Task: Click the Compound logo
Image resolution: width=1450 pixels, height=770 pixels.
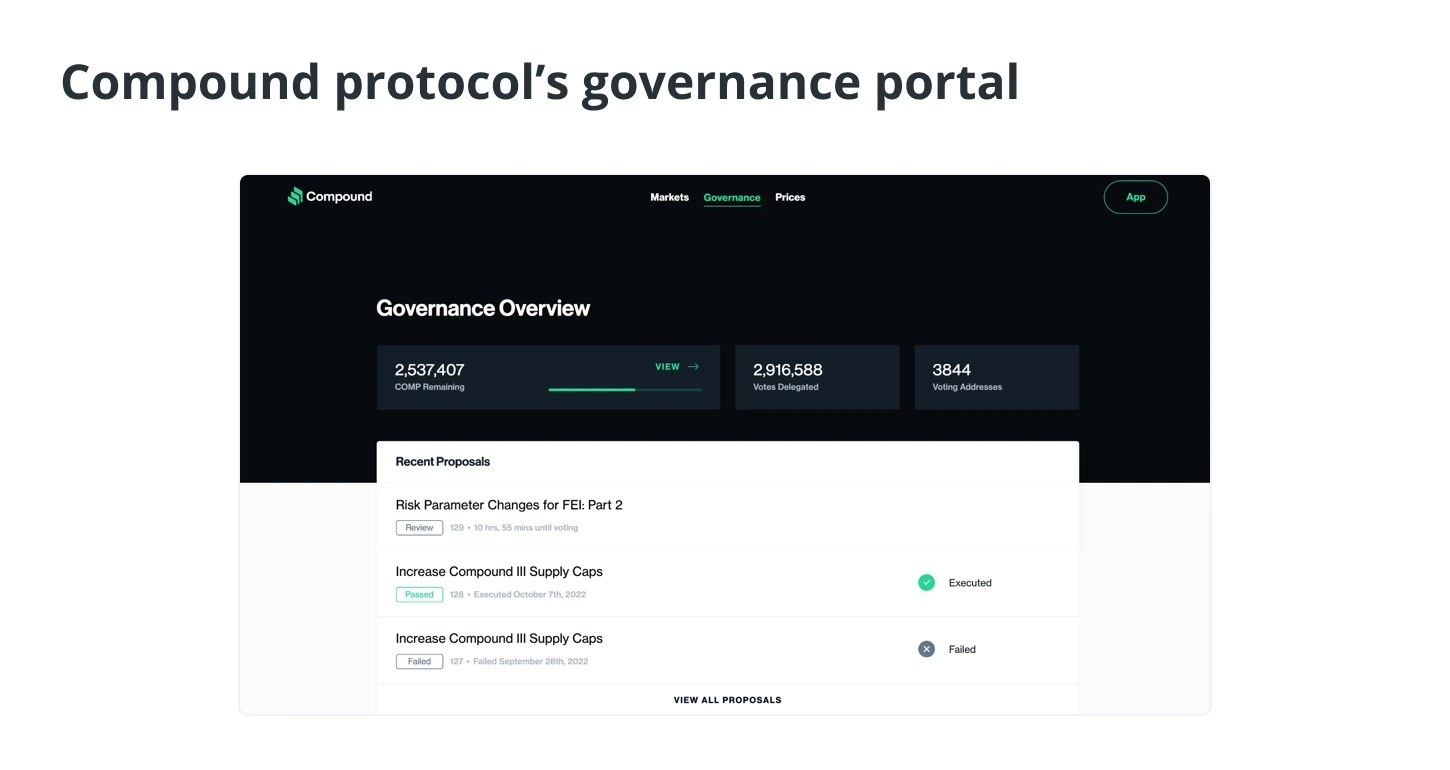Action: (330, 197)
